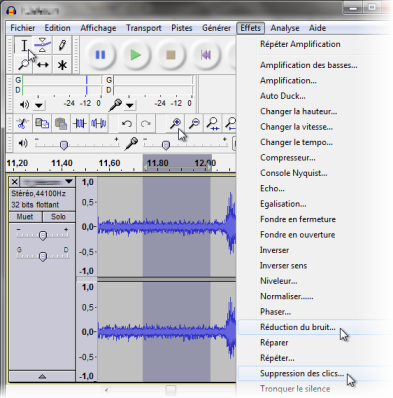Image resolution: width=393 pixels, height=398 pixels.
Task: Toggle the Muet button on track
Action: click(25, 217)
